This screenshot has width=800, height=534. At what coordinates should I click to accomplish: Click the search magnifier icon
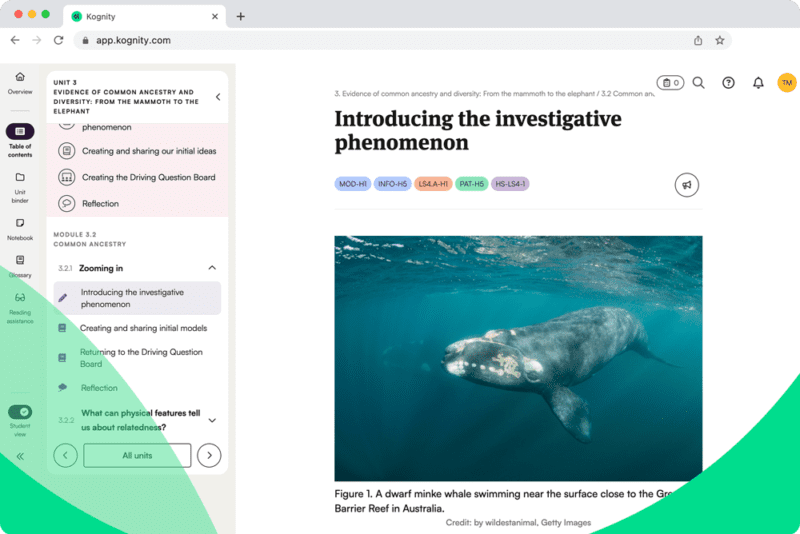[698, 83]
